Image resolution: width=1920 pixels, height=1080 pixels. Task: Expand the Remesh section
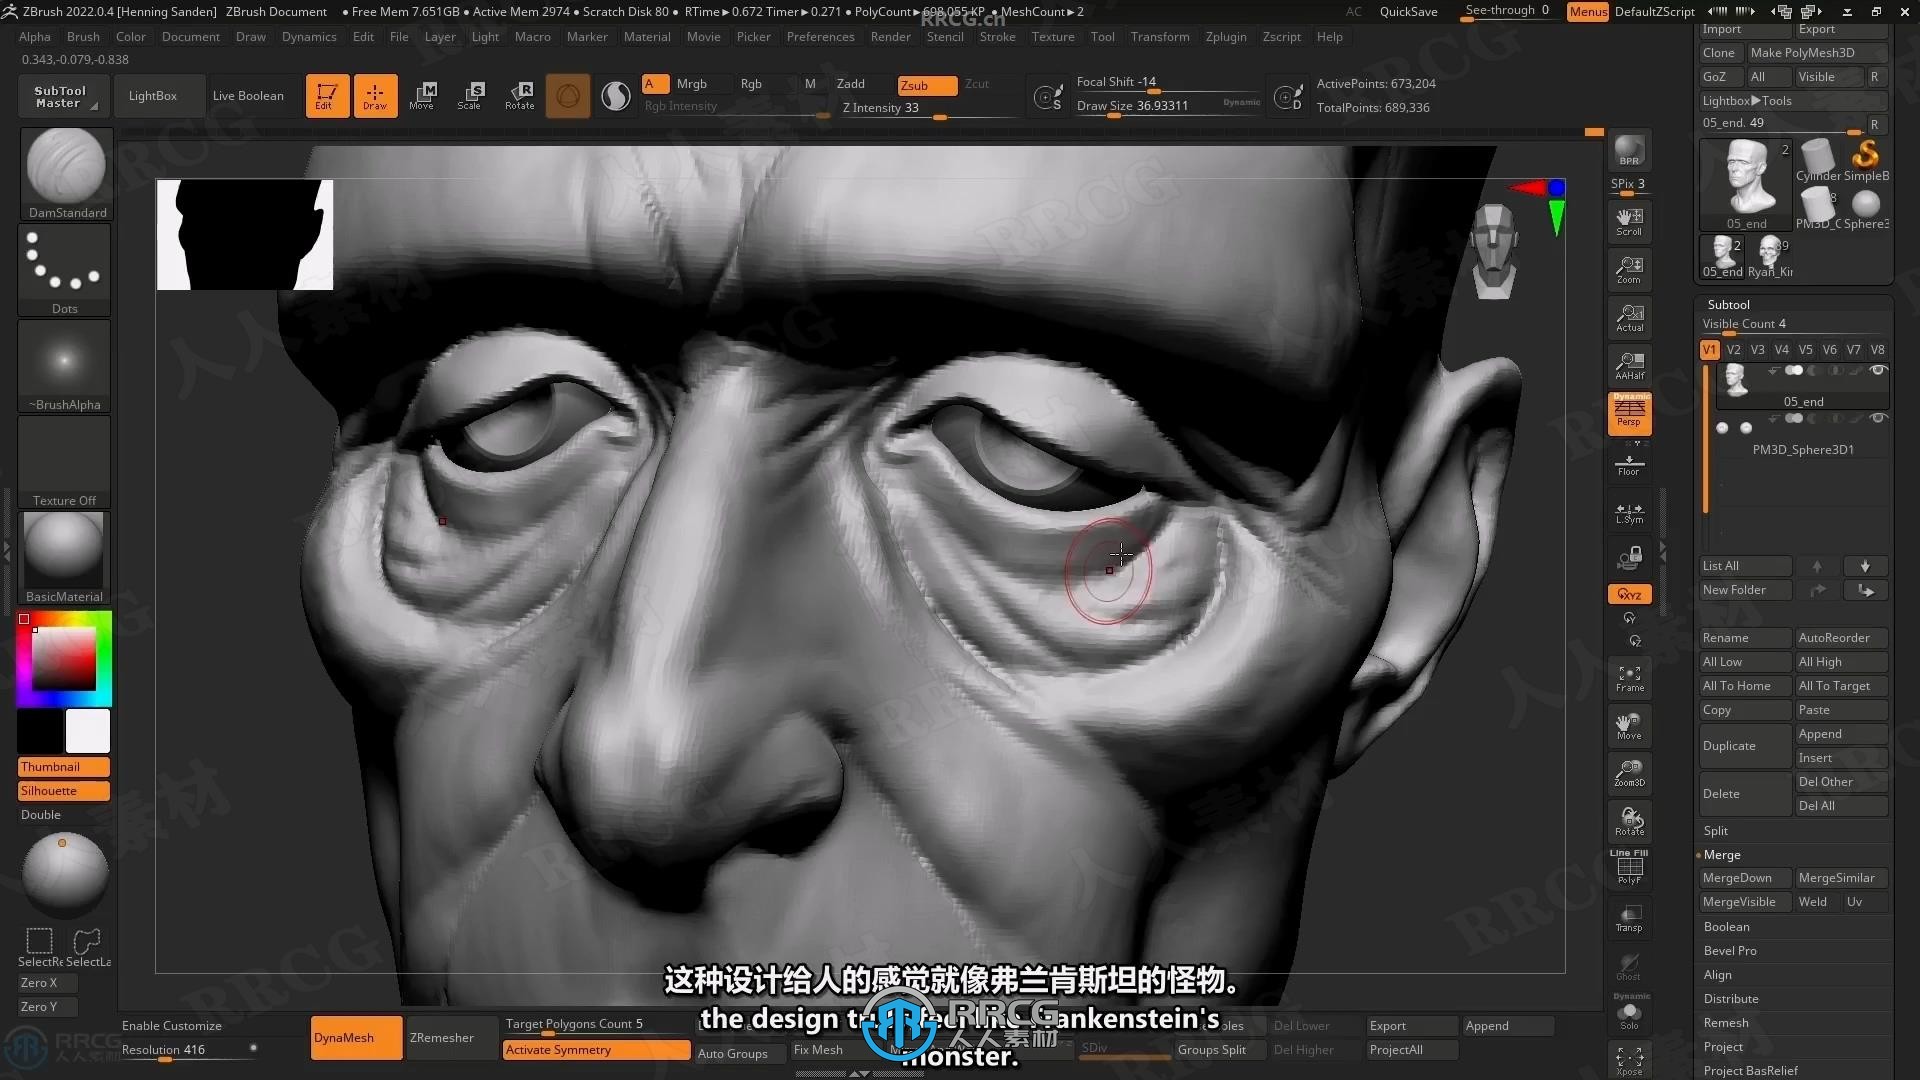(1726, 1023)
